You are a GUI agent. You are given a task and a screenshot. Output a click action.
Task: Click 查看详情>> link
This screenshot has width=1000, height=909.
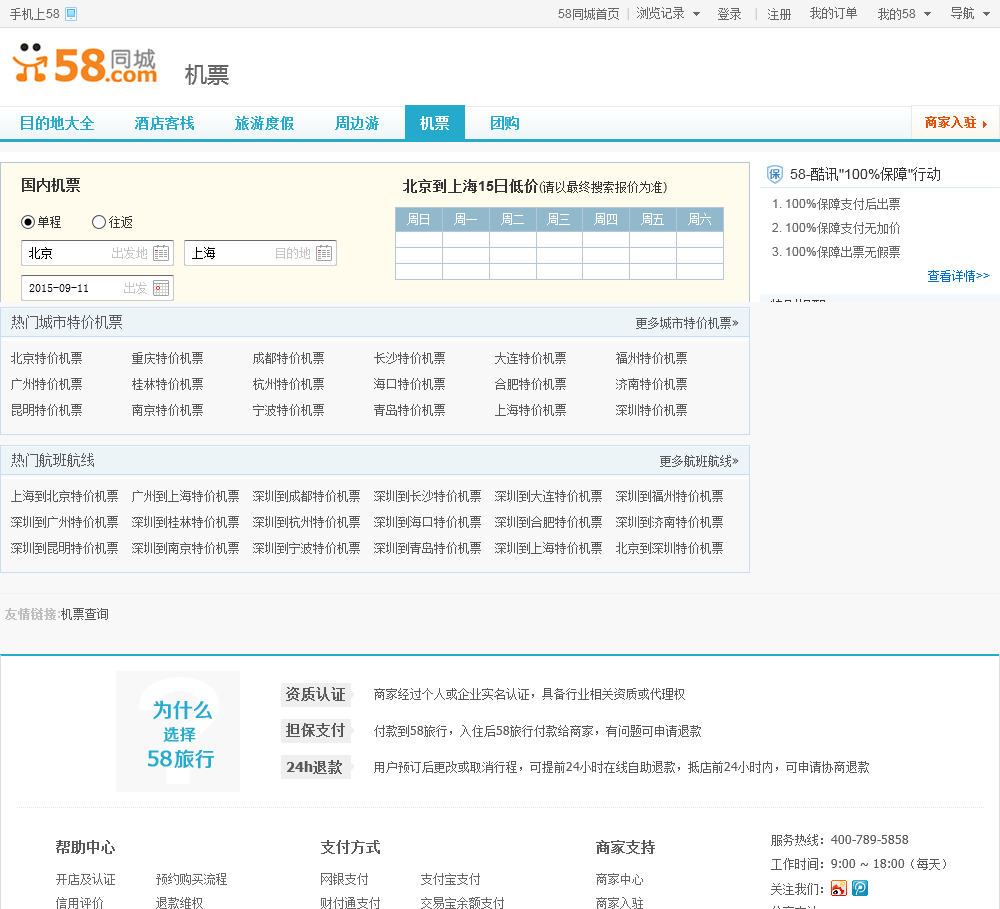[x=958, y=276]
